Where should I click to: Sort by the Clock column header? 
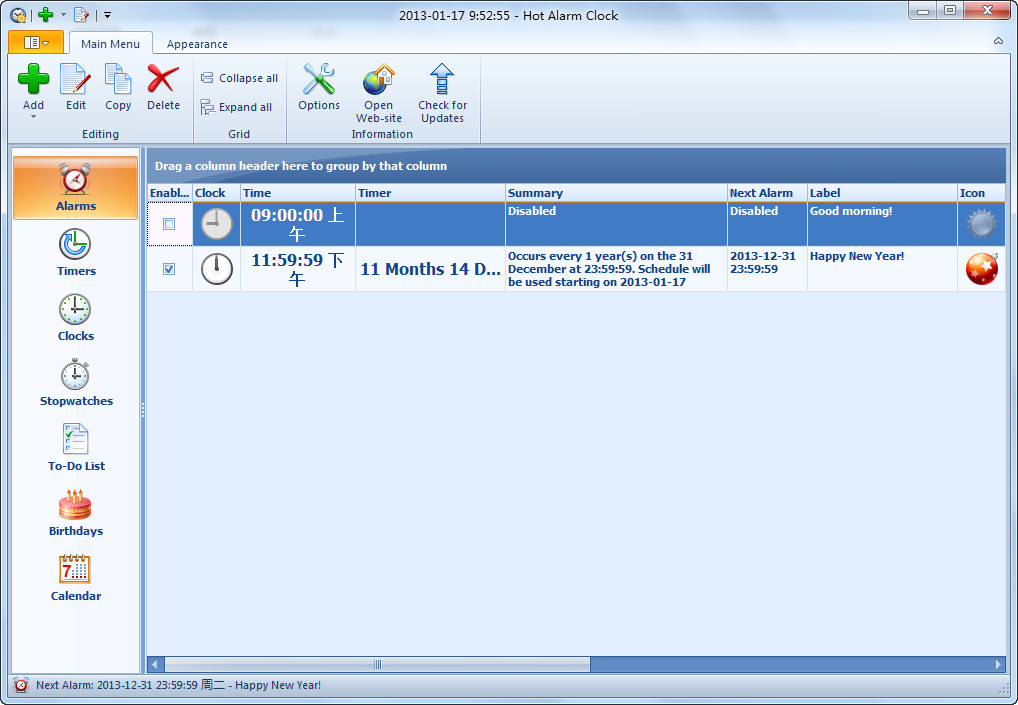tap(216, 193)
